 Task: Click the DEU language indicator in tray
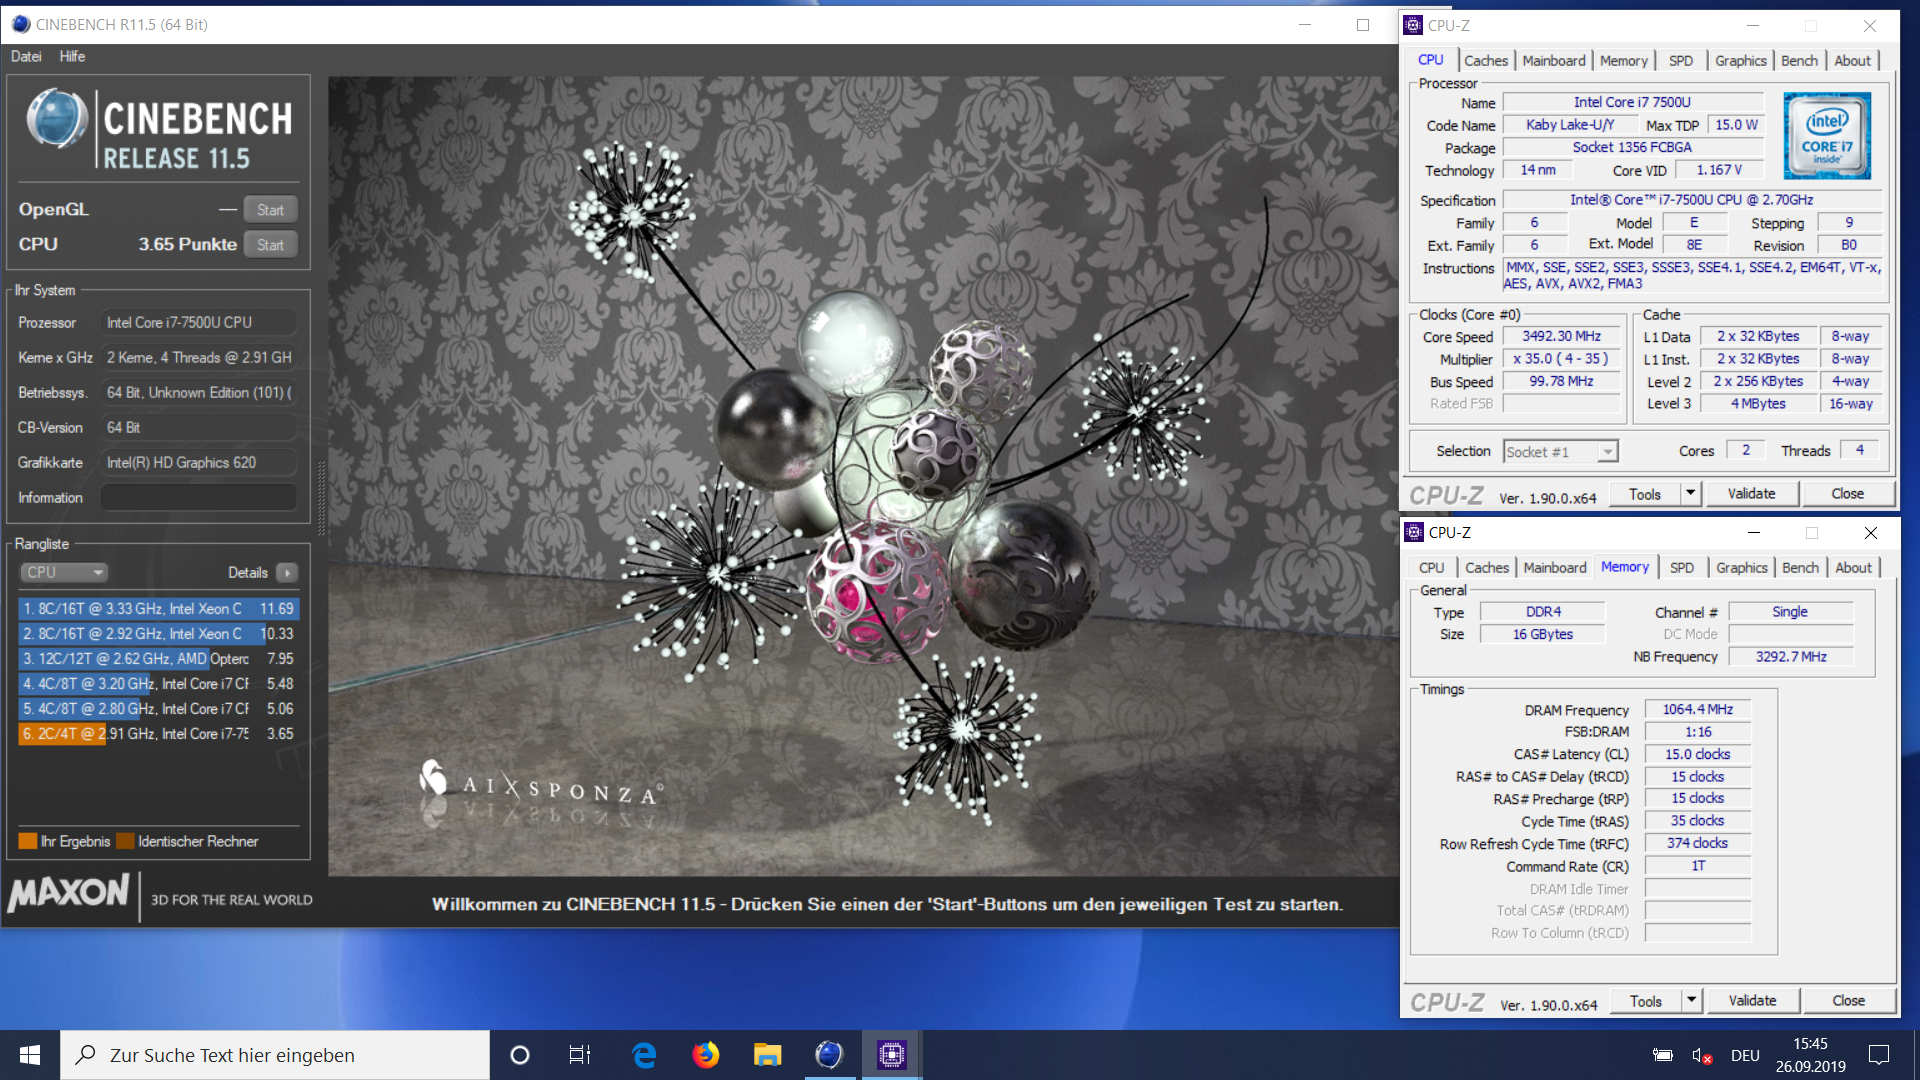1745,1056
